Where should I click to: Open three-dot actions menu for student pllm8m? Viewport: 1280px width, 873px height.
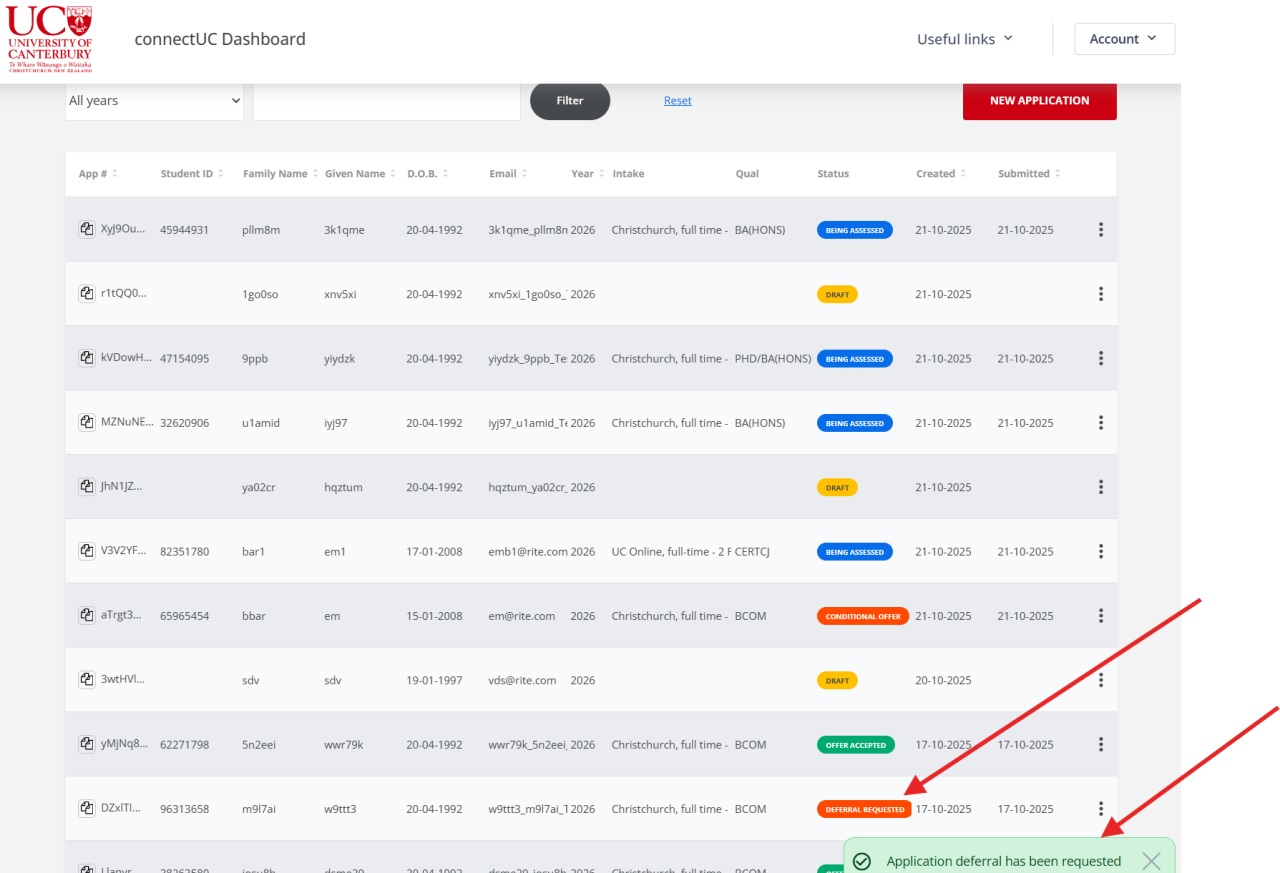click(1100, 230)
